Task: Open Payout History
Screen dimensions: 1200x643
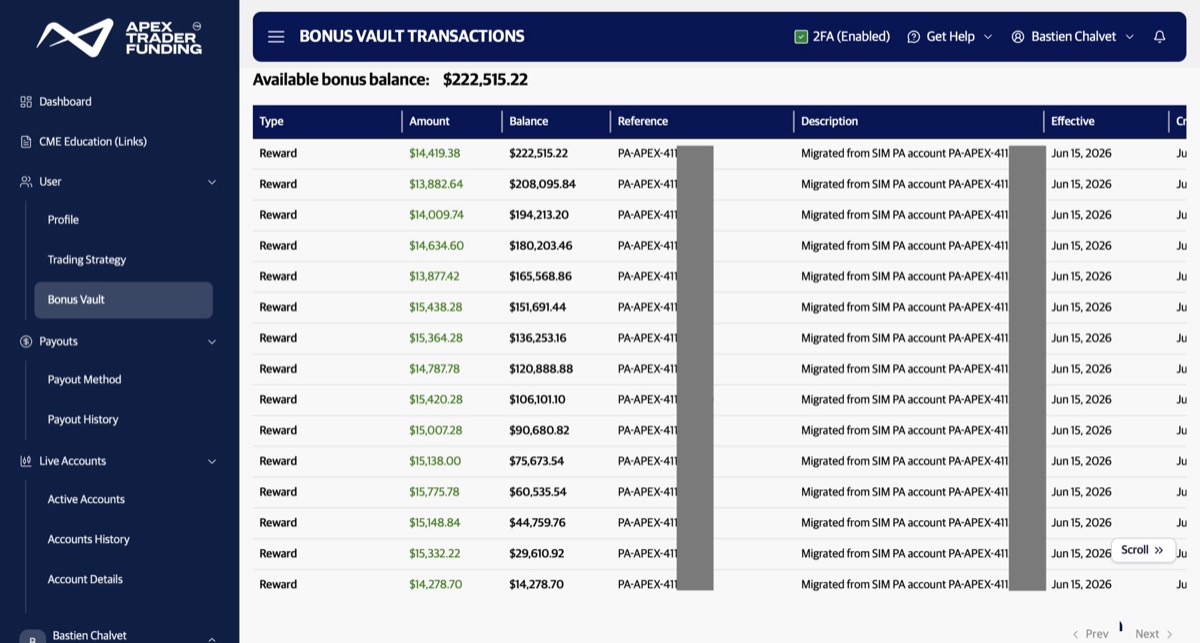Action: point(83,420)
